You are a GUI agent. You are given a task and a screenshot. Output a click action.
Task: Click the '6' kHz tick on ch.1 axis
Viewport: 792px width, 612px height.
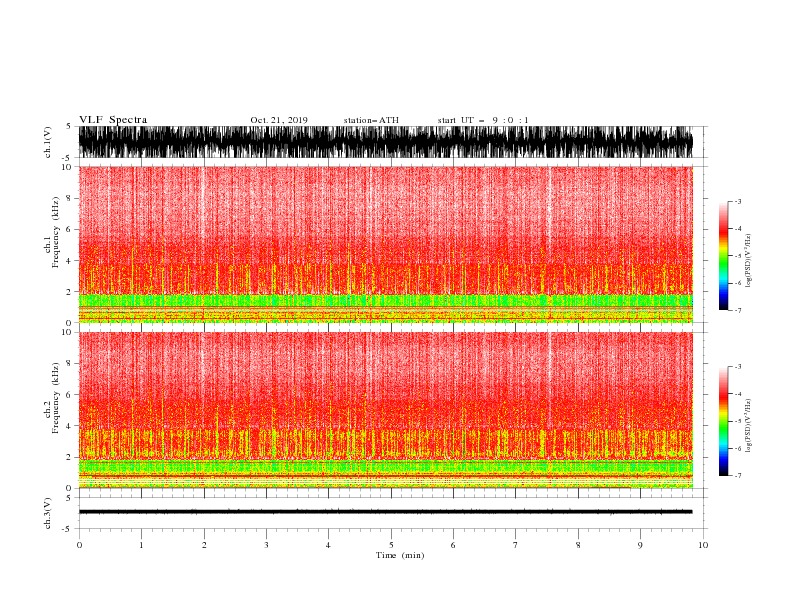pyautogui.click(x=69, y=229)
